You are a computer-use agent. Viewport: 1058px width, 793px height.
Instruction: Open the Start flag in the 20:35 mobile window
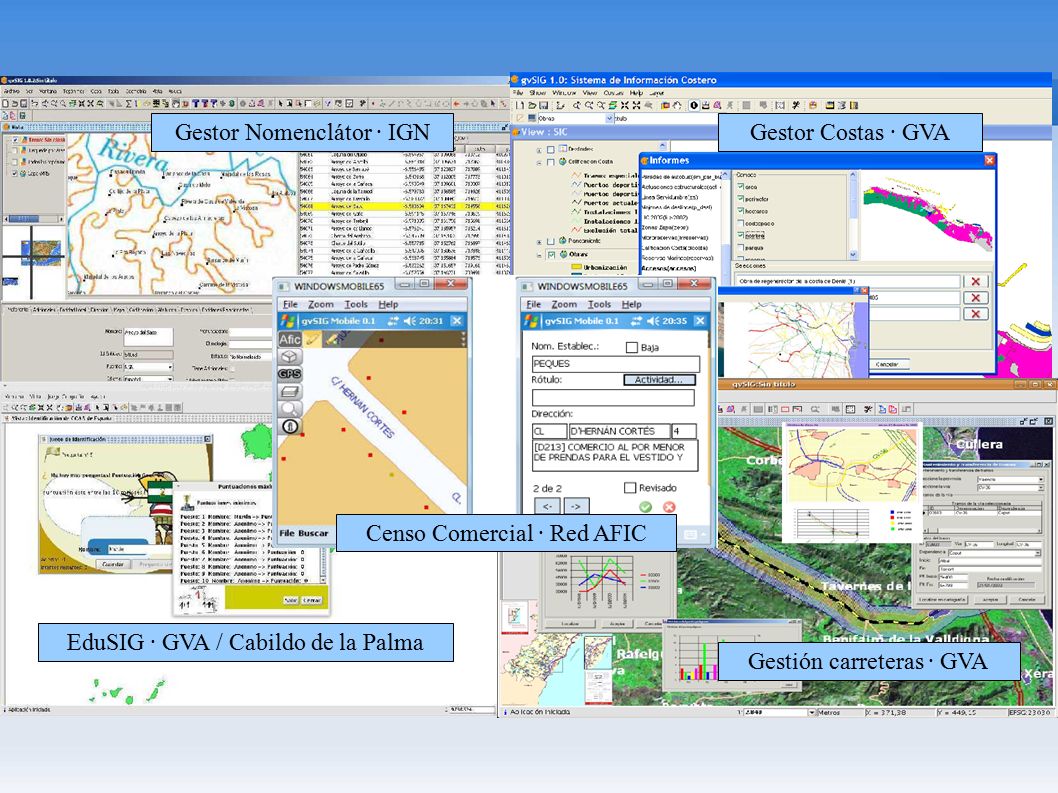532,321
